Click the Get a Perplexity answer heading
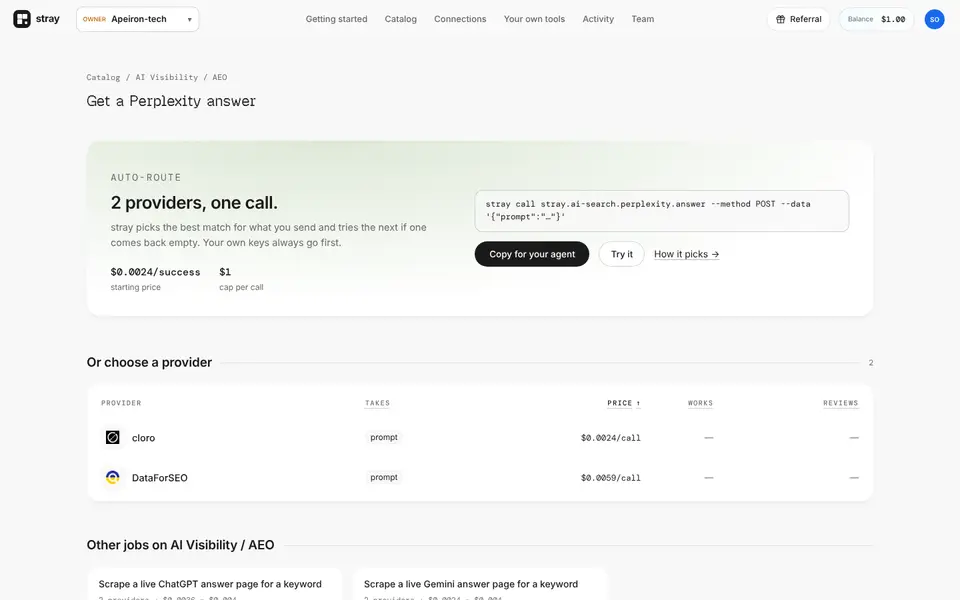Viewport: 960px width, 600px height. tap(171, 101)
